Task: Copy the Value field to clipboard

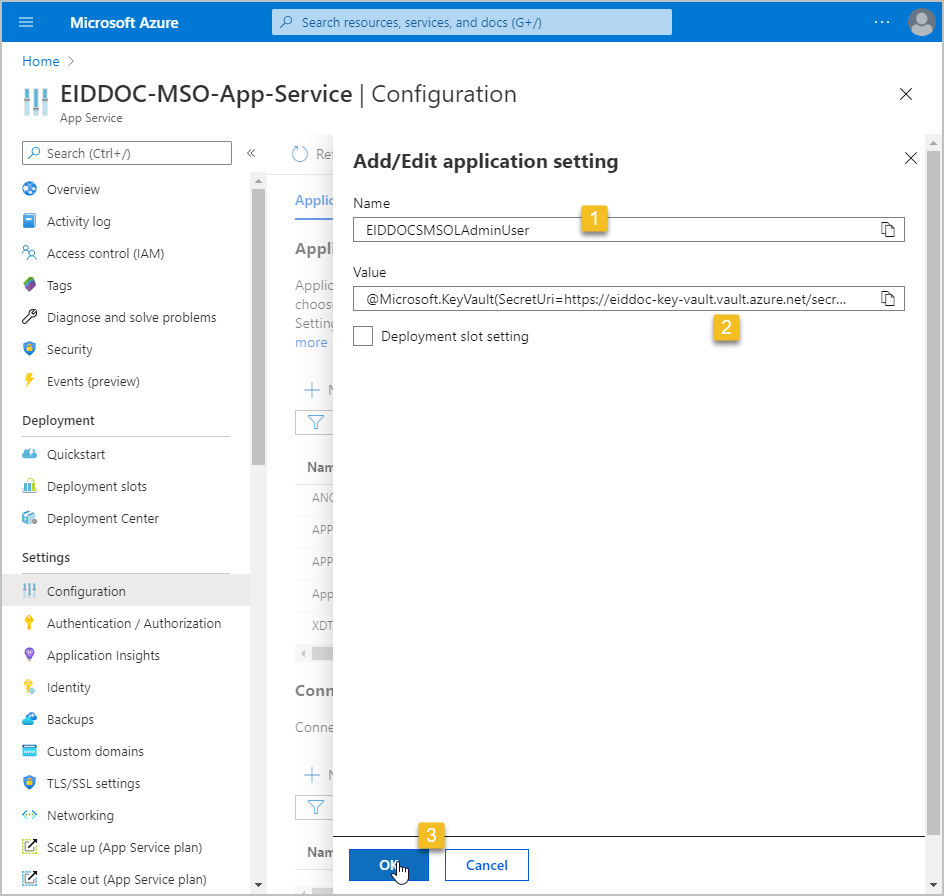Action: pos(887,298)
